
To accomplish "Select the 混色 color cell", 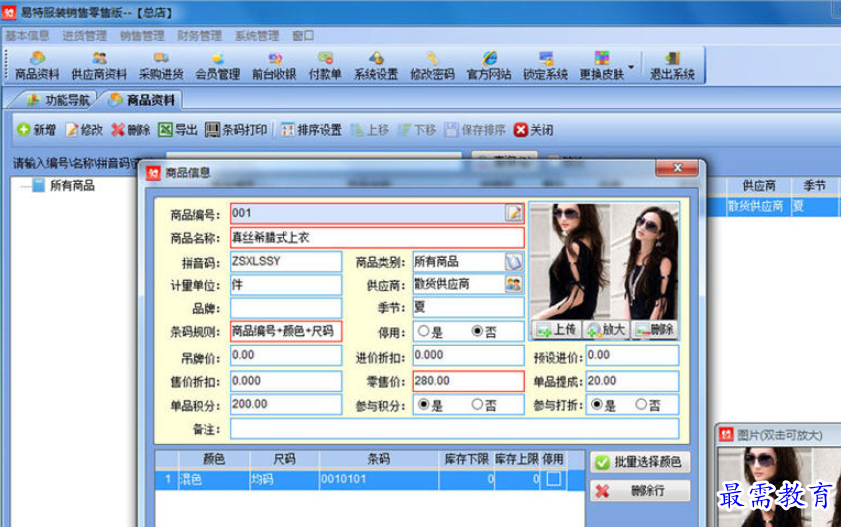I will coord(214,479).
